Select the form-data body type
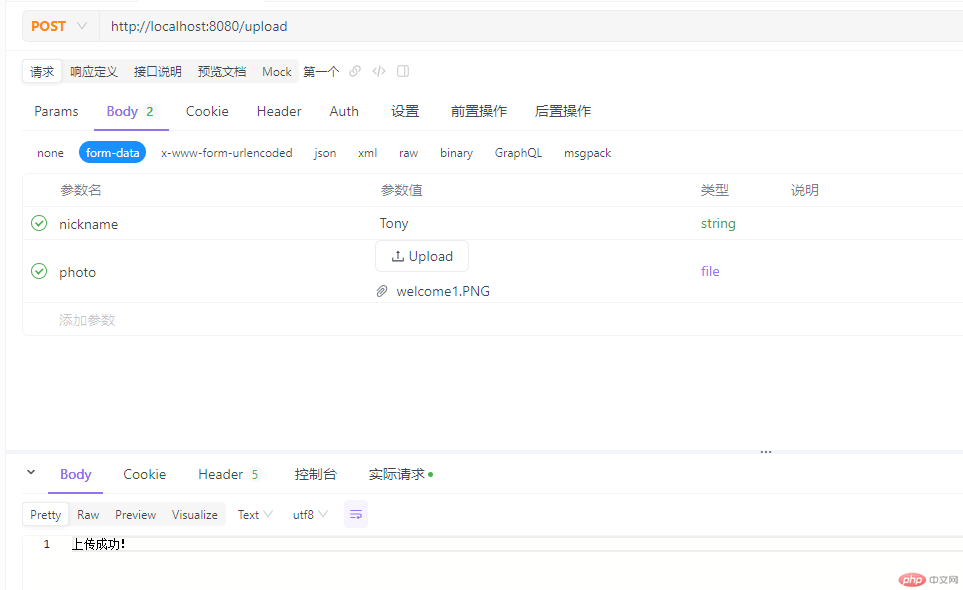Screen dimensions: 963x590 (x=112, y=152)
